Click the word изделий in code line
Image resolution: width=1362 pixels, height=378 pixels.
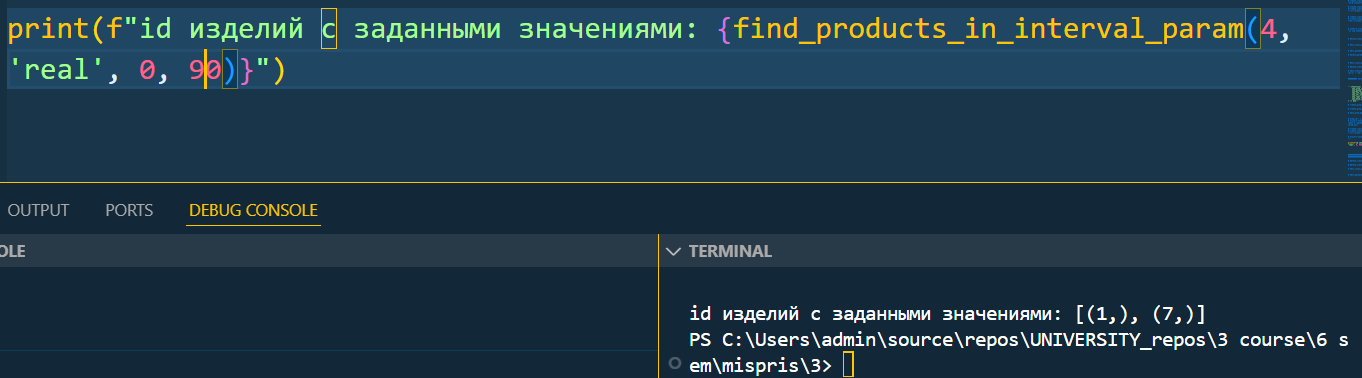tap(246, 32)
